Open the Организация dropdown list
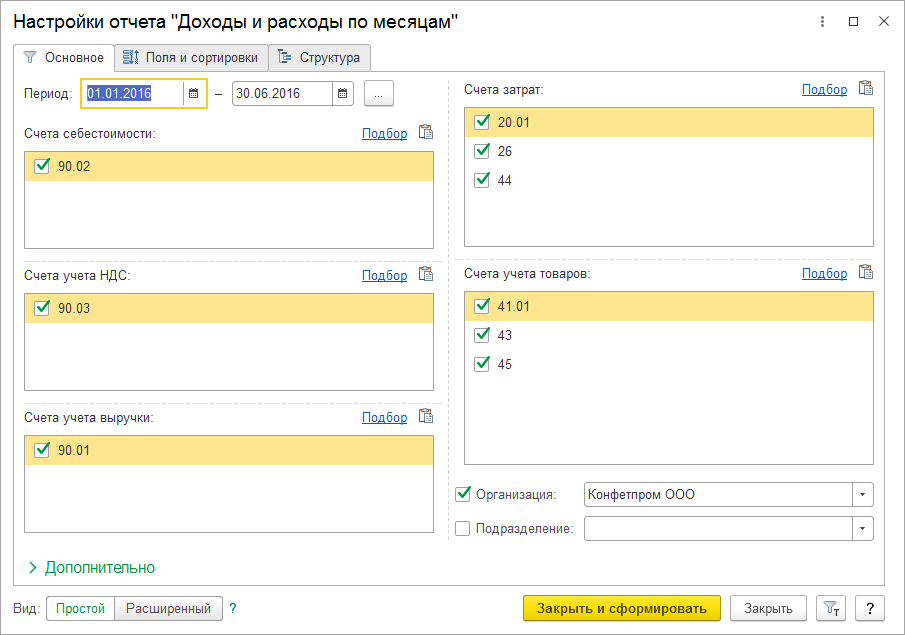Viewport: 905px width, 635px height. [863, 495]
